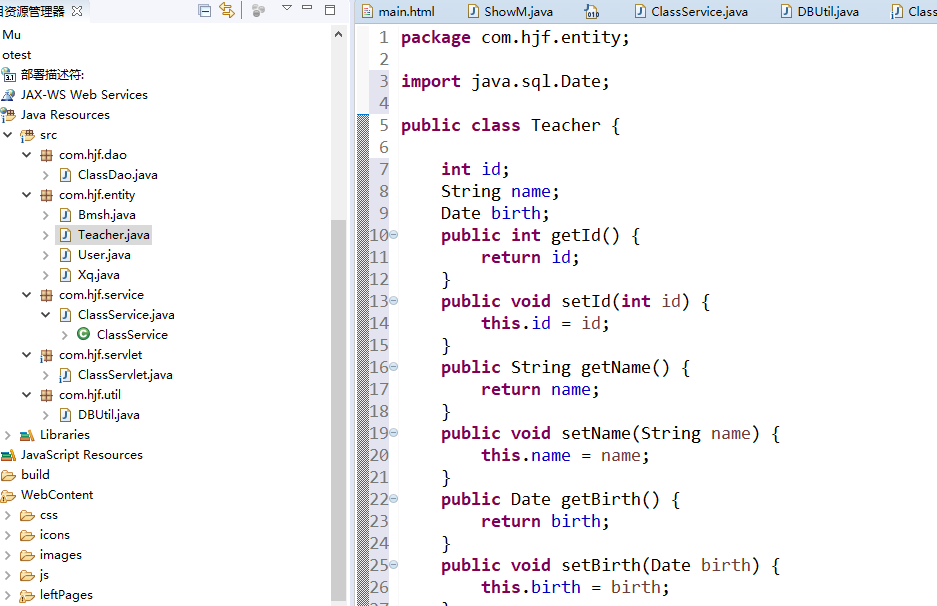Expand the css folder
The height and width of the screenshot is (606, 937).
coord(8,515)
